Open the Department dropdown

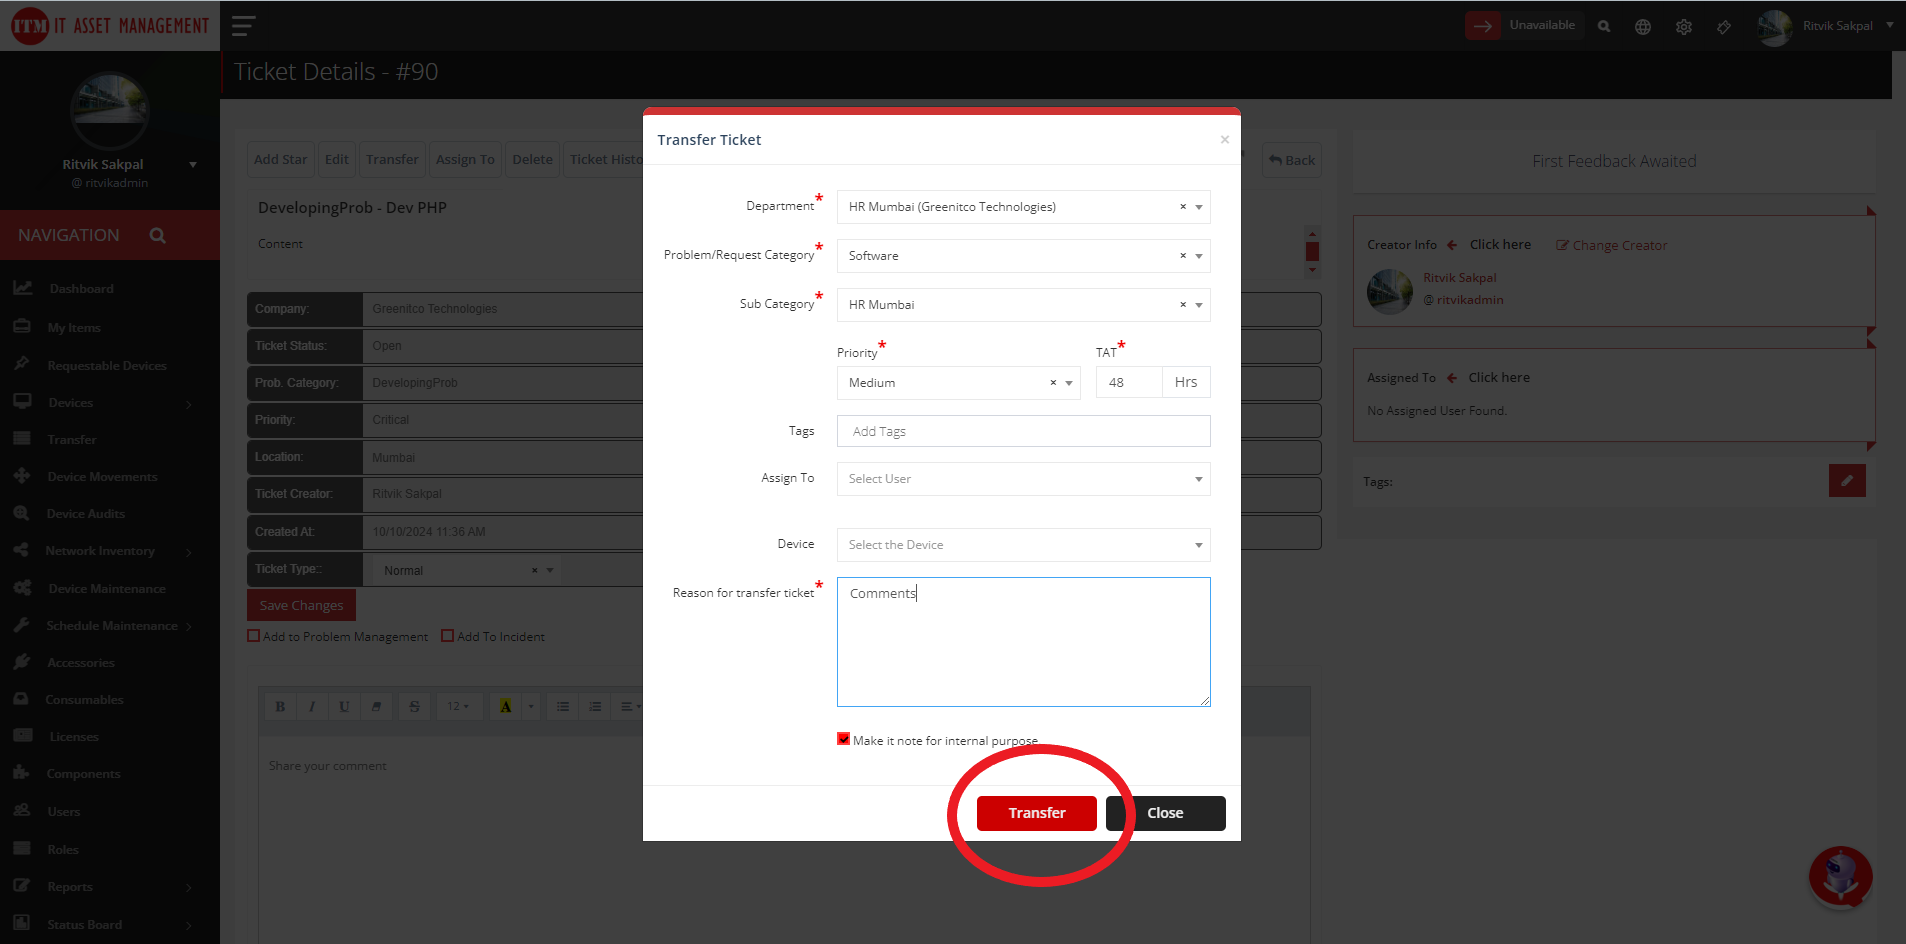coord(1023,207)
